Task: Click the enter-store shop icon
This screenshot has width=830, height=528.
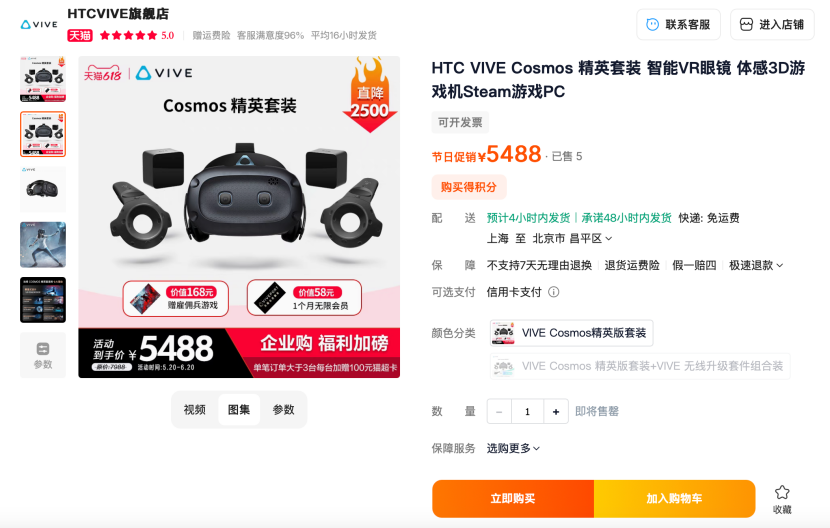Action: click(x=746, y=24)
